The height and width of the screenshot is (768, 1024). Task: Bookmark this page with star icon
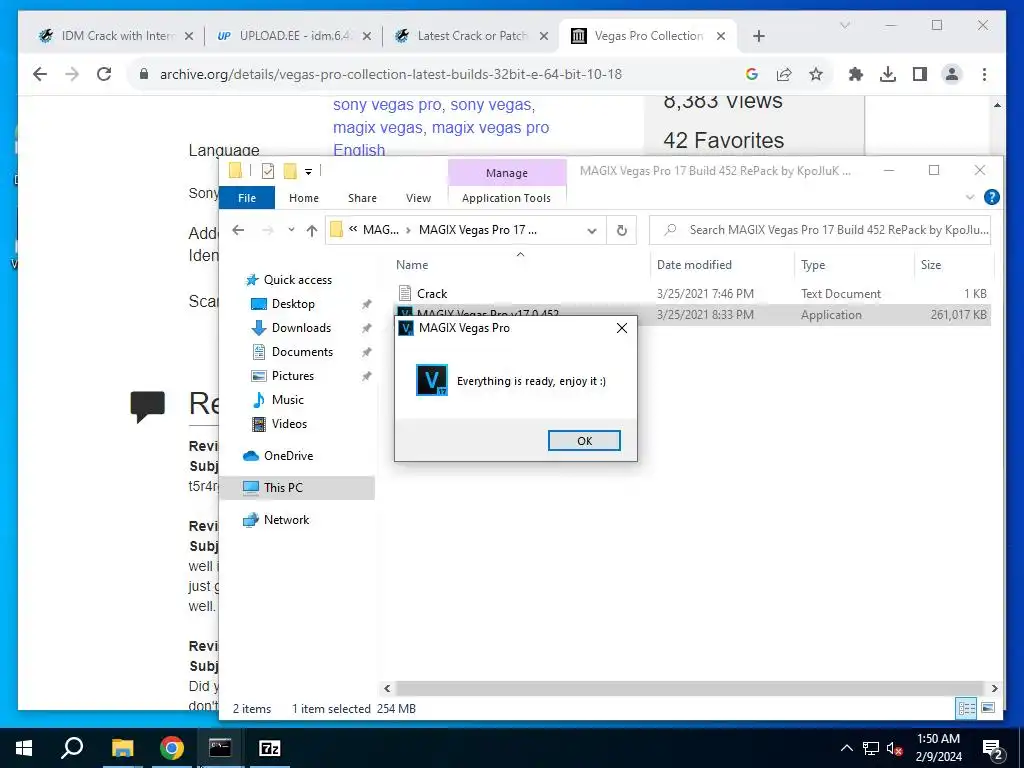pyautogui.click(x=816, y=74)
